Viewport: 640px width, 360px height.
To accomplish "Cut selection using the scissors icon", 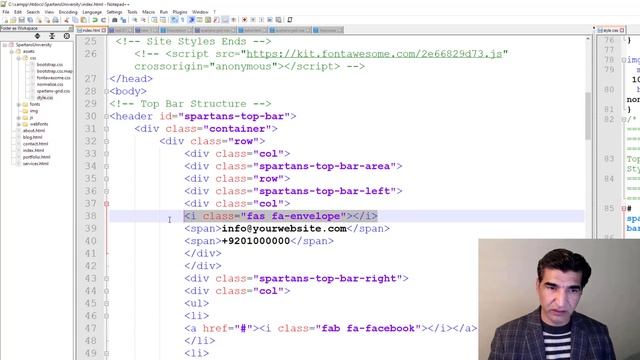I will 66,20.
